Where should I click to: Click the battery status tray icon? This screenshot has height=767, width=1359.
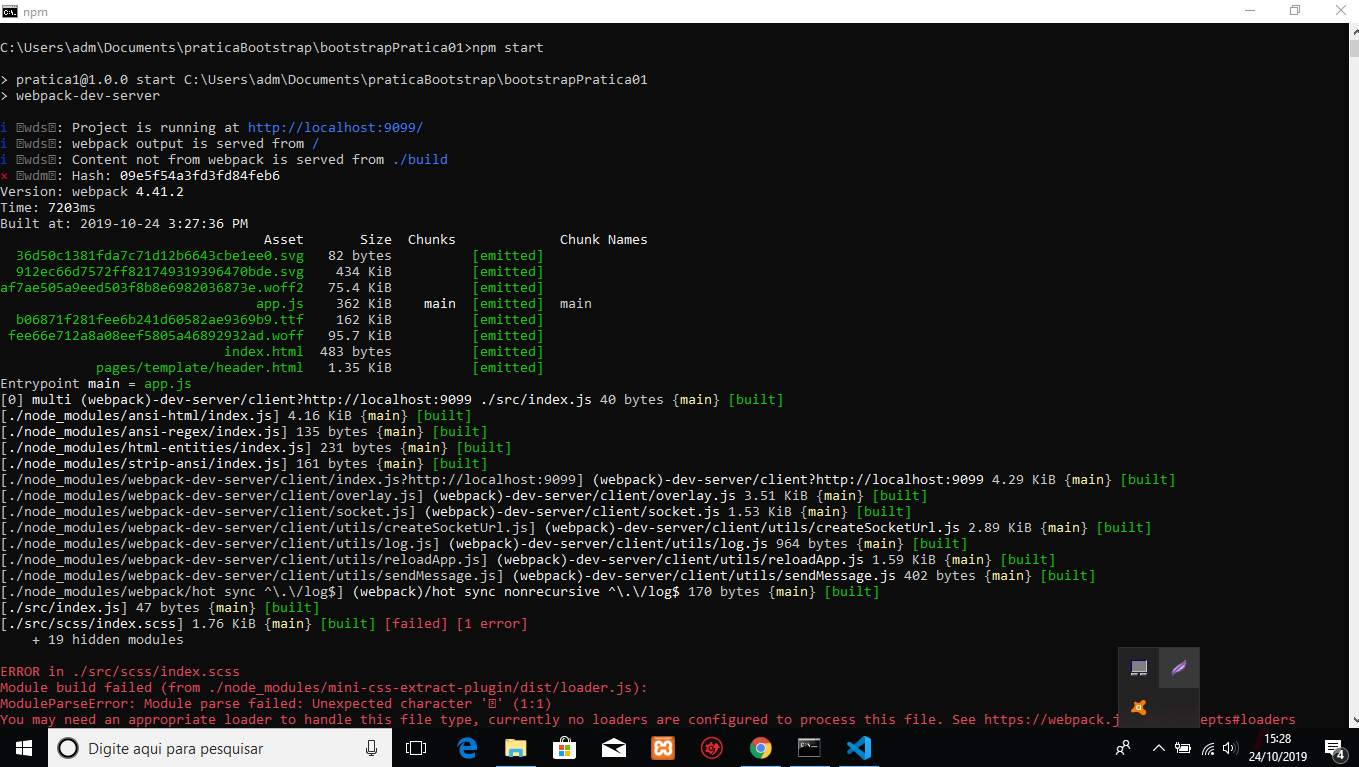coord(1183,748)
